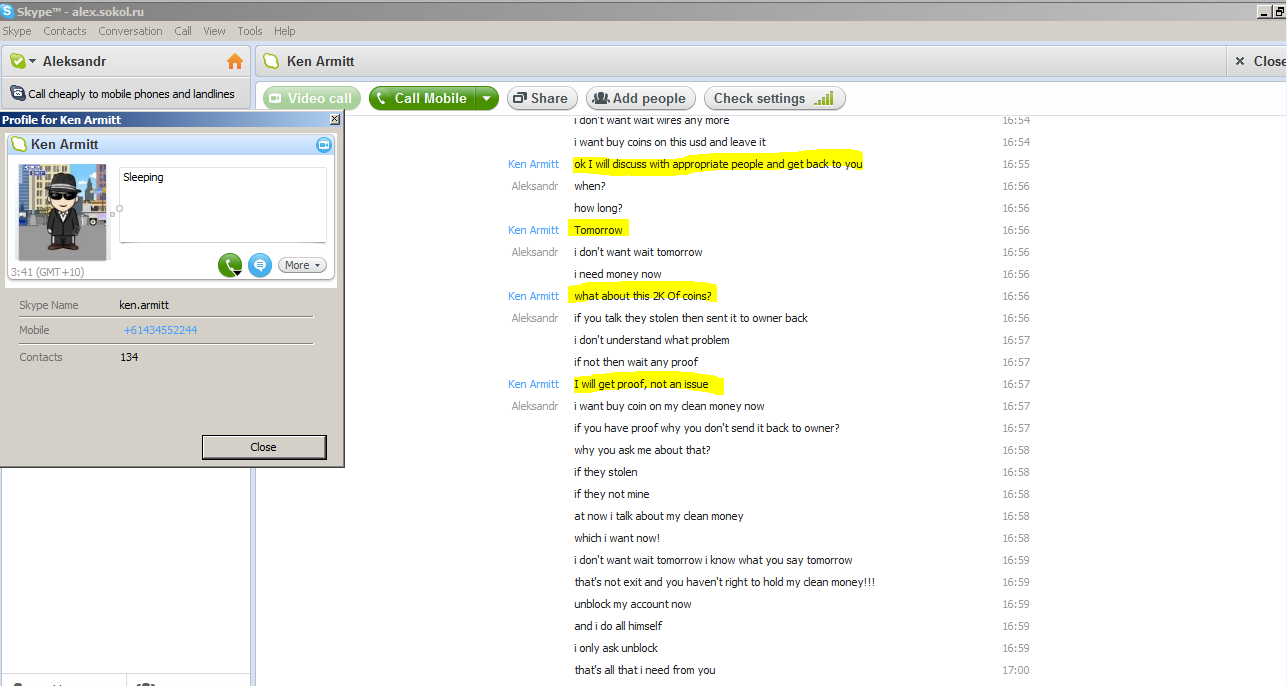Open the Call menu
This screenshot has height=686, width=1287.
point(183,31)
